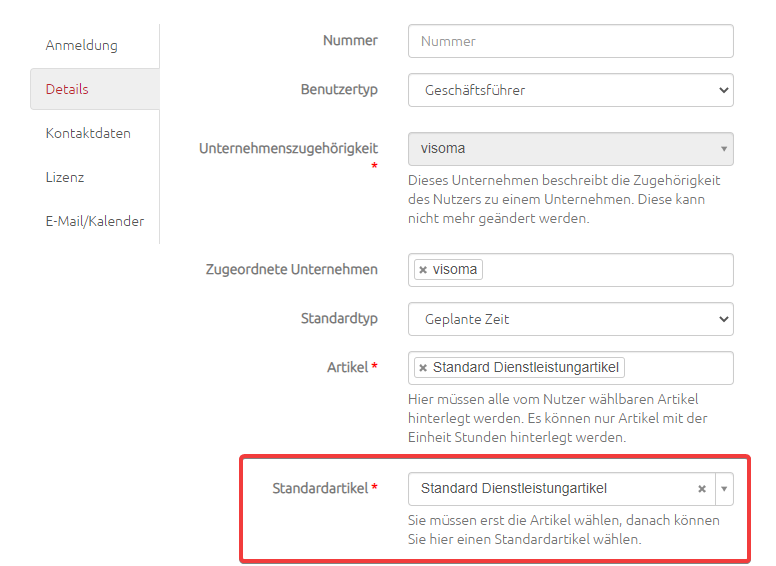Clear the Standardartikel selection with the x

click(x=702, y=489)
